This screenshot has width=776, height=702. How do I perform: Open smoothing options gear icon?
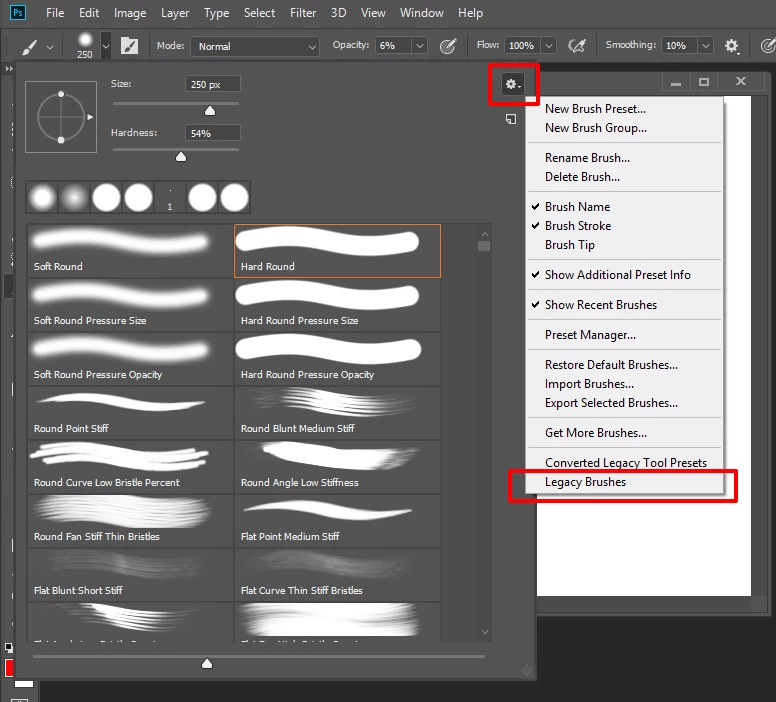click(731, 46)
